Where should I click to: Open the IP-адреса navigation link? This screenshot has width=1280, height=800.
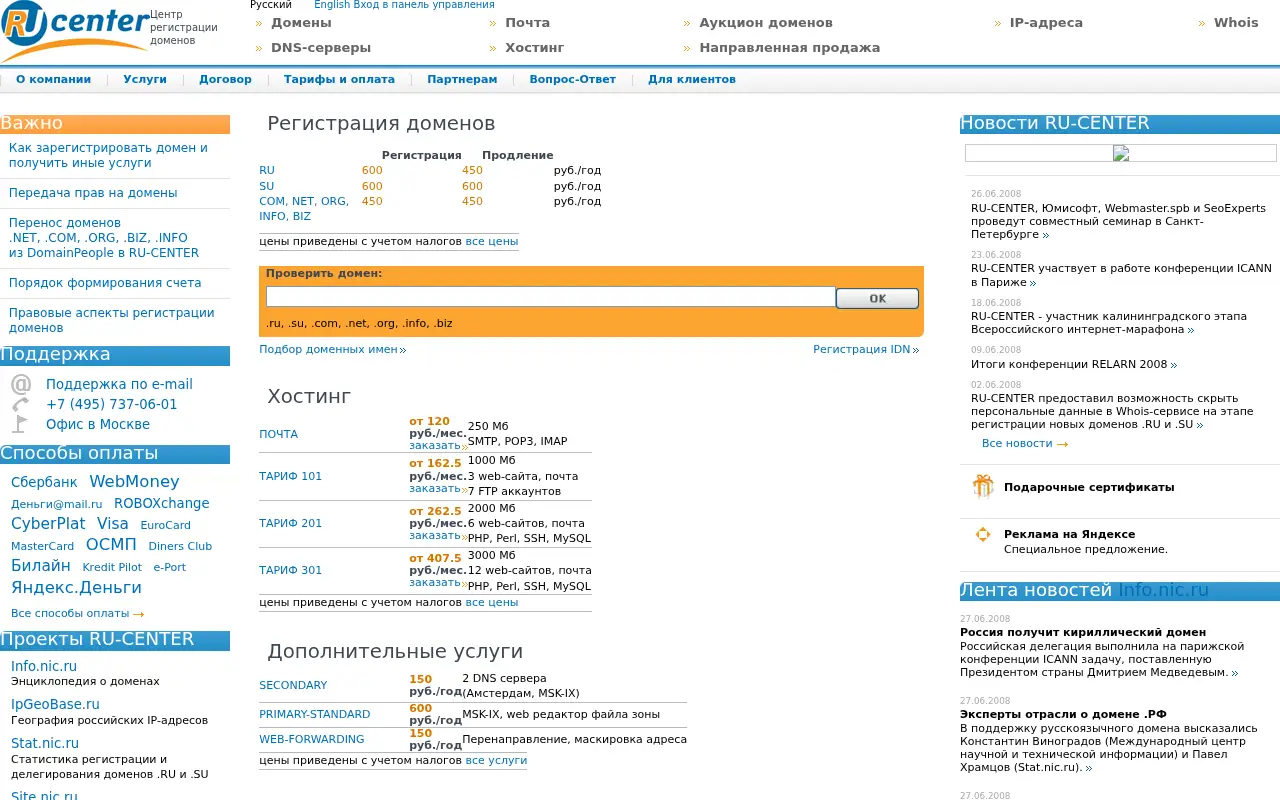coord(1046,22)
